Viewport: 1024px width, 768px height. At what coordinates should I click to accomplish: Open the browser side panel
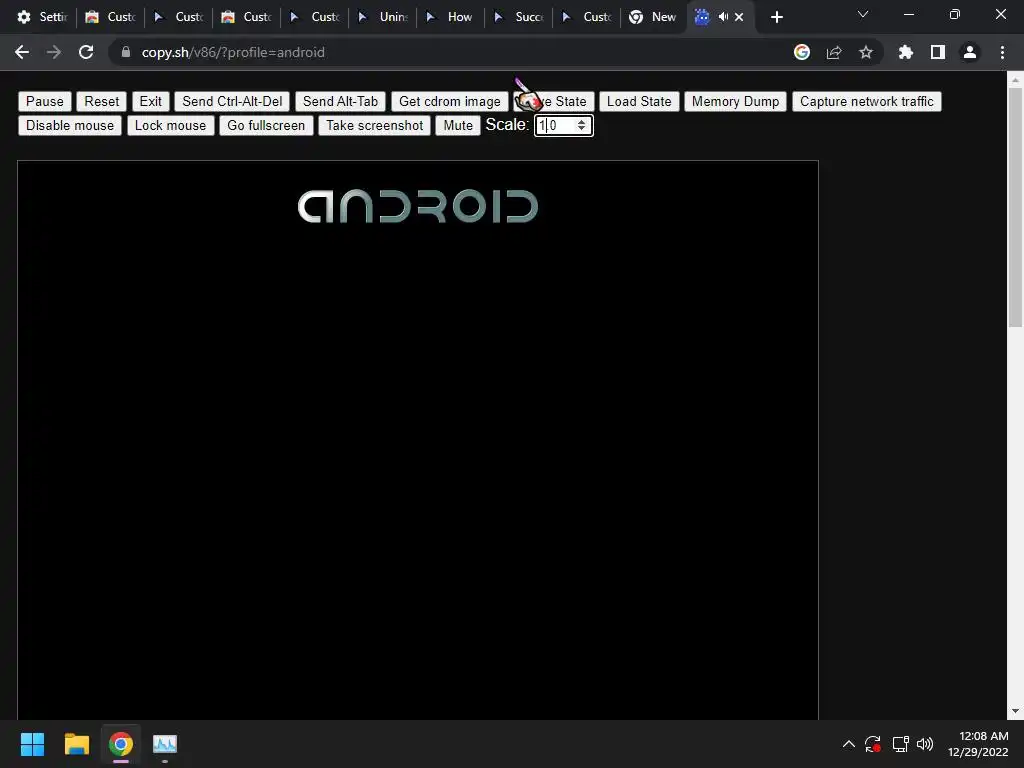[x=938, y=52]
